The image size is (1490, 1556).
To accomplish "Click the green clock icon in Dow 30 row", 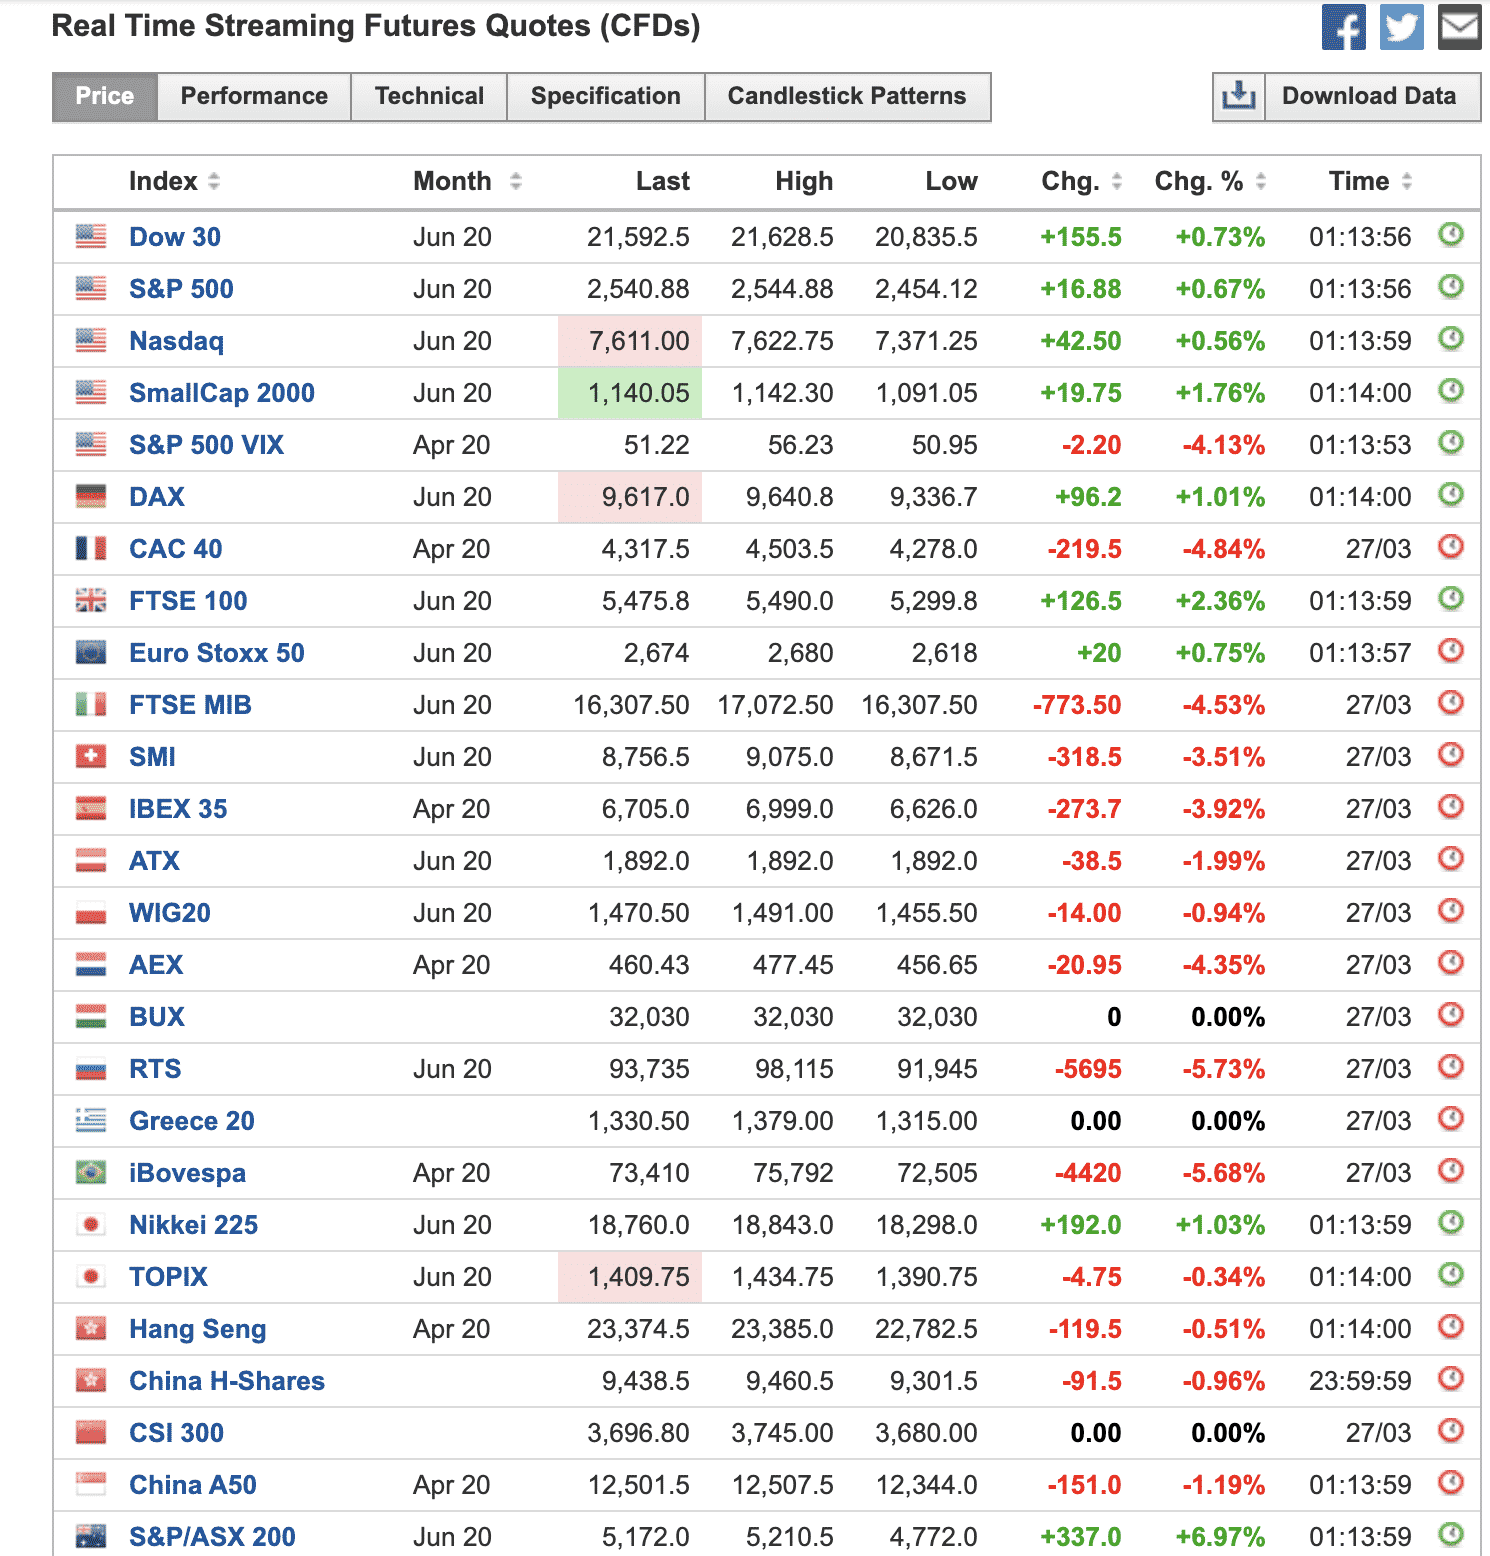I will click(1451, 235).
